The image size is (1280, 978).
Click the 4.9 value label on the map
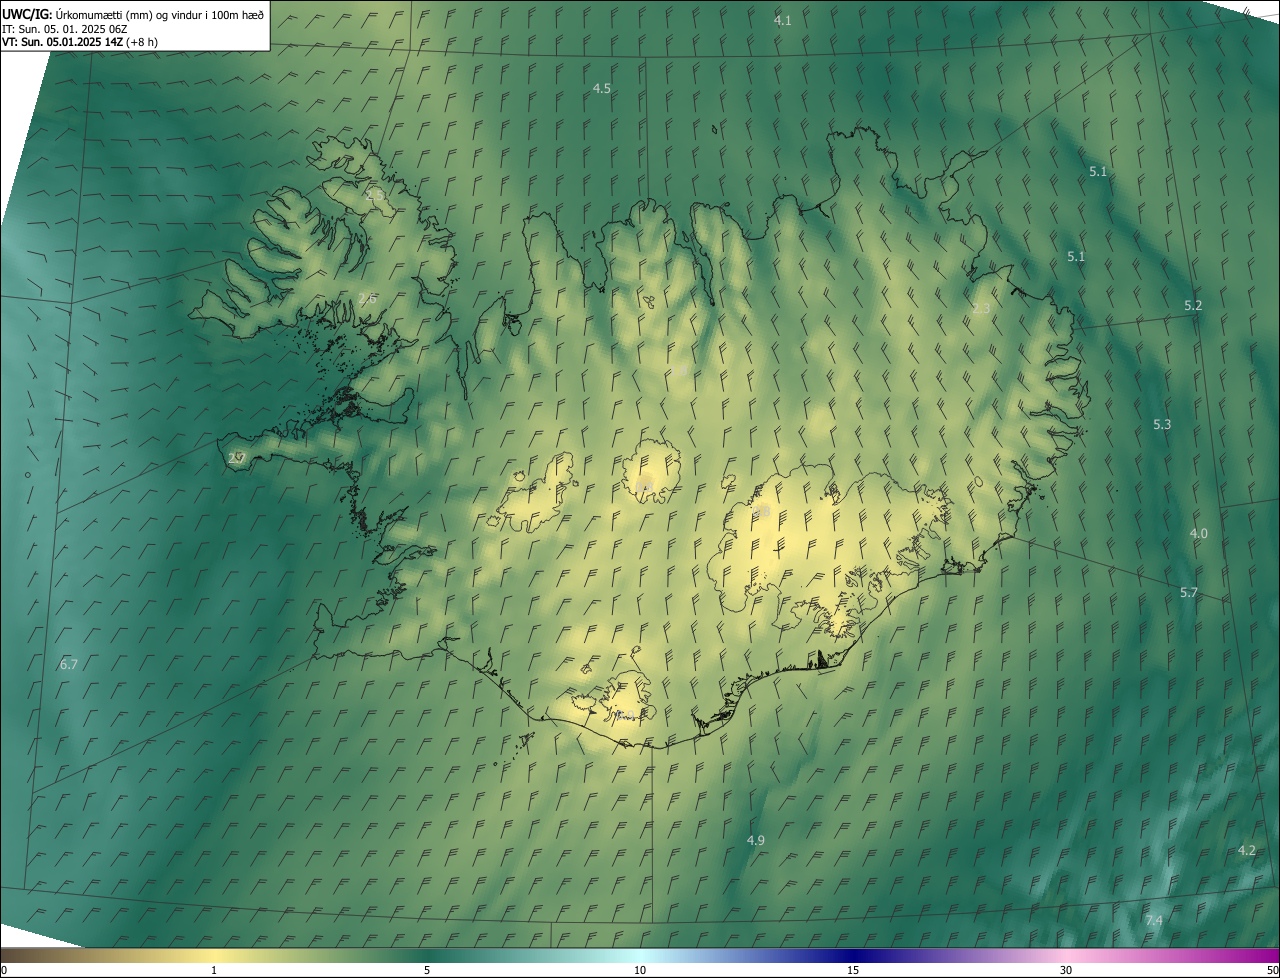[x=755, y=840]
